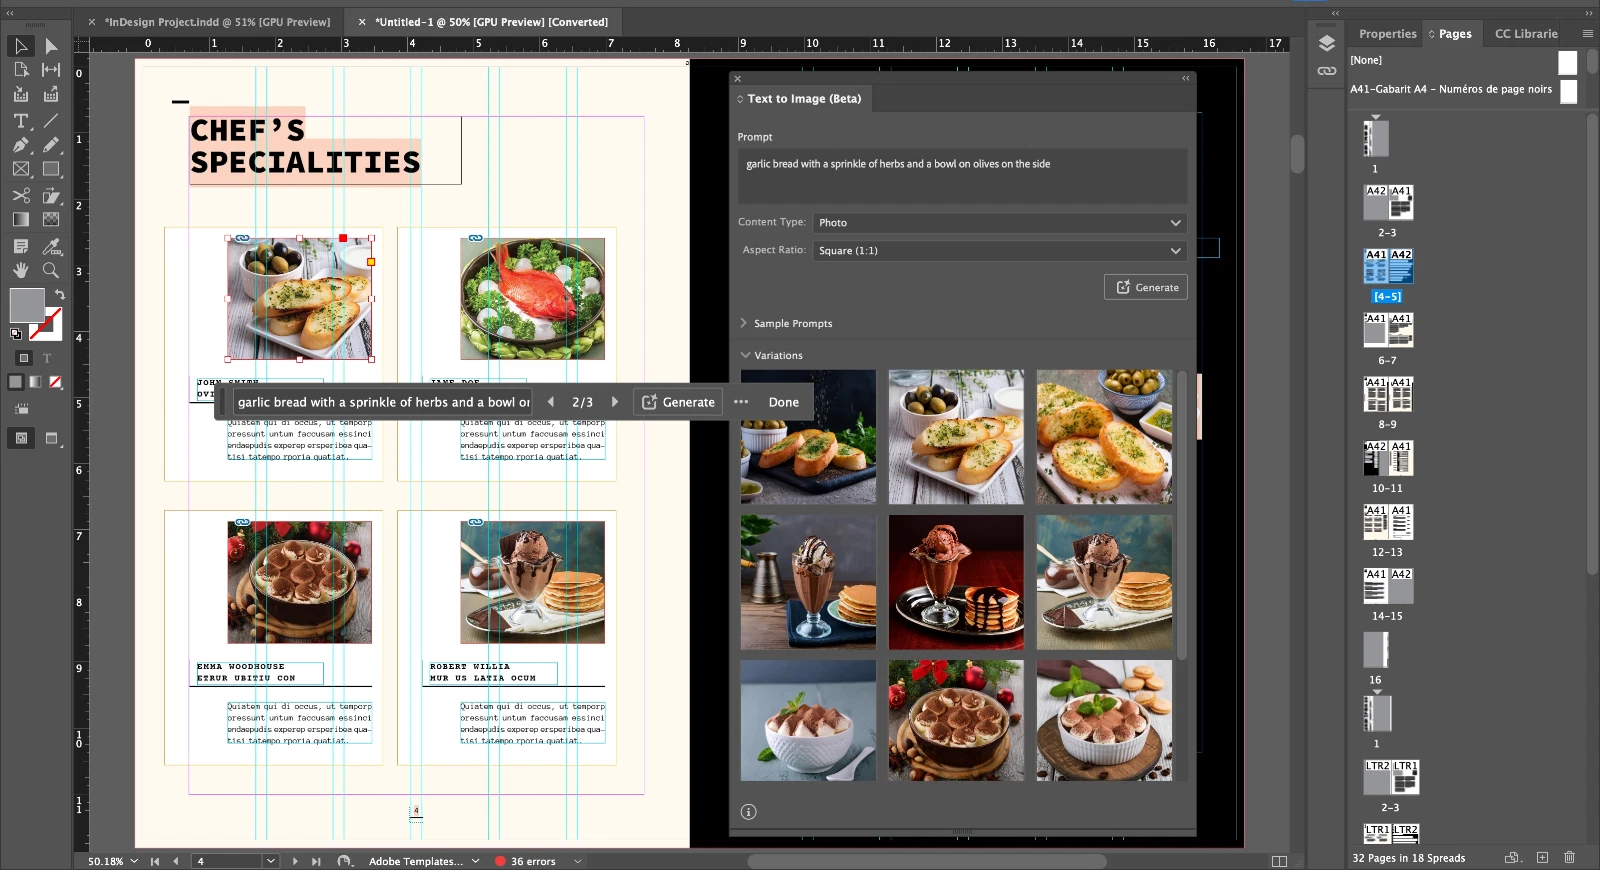Toggle formatting affects container
This screenshot has width=1600, height=870.
tap(24, 358)
